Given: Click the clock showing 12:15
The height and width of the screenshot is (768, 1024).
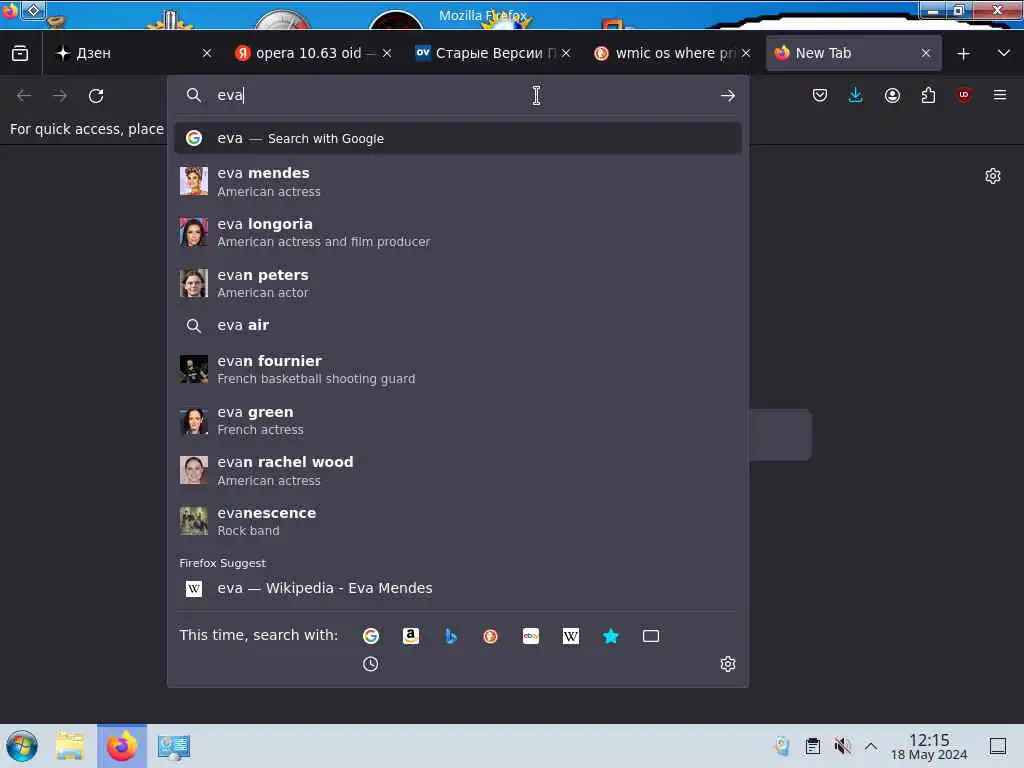Looking at the screenshot, I should coord(929,746).
